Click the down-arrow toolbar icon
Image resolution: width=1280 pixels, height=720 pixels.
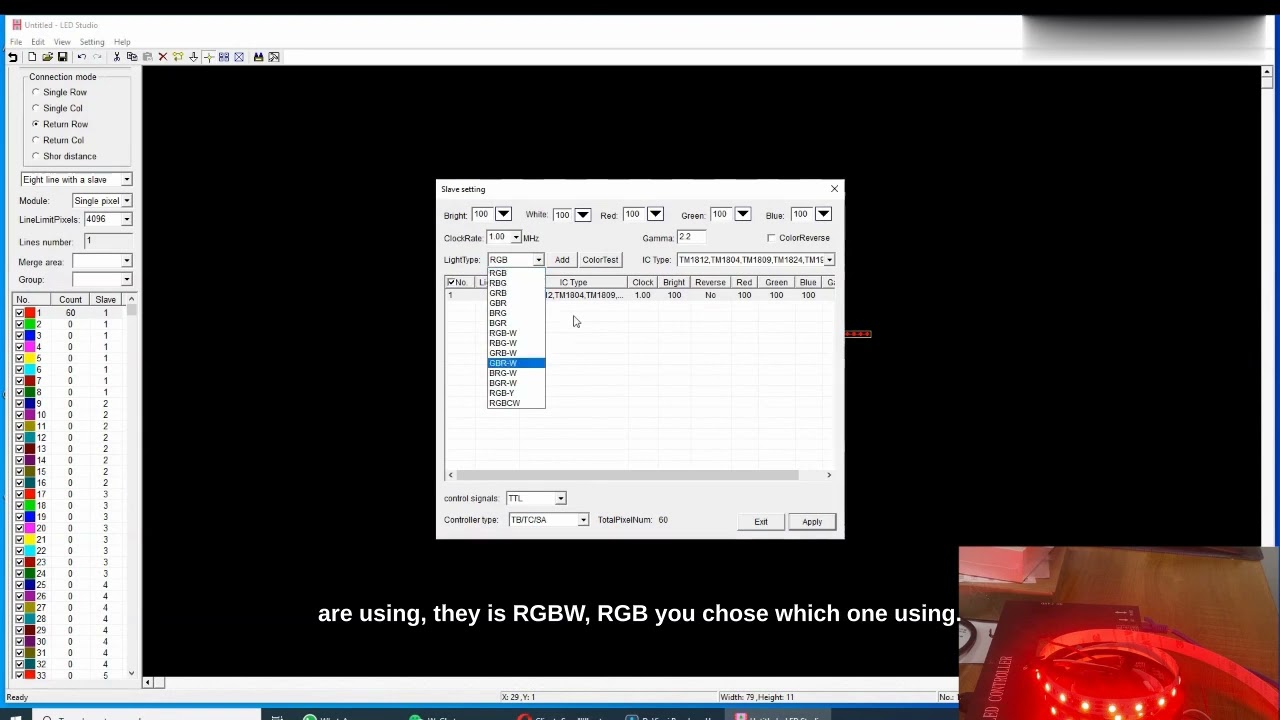click(194, 57)
